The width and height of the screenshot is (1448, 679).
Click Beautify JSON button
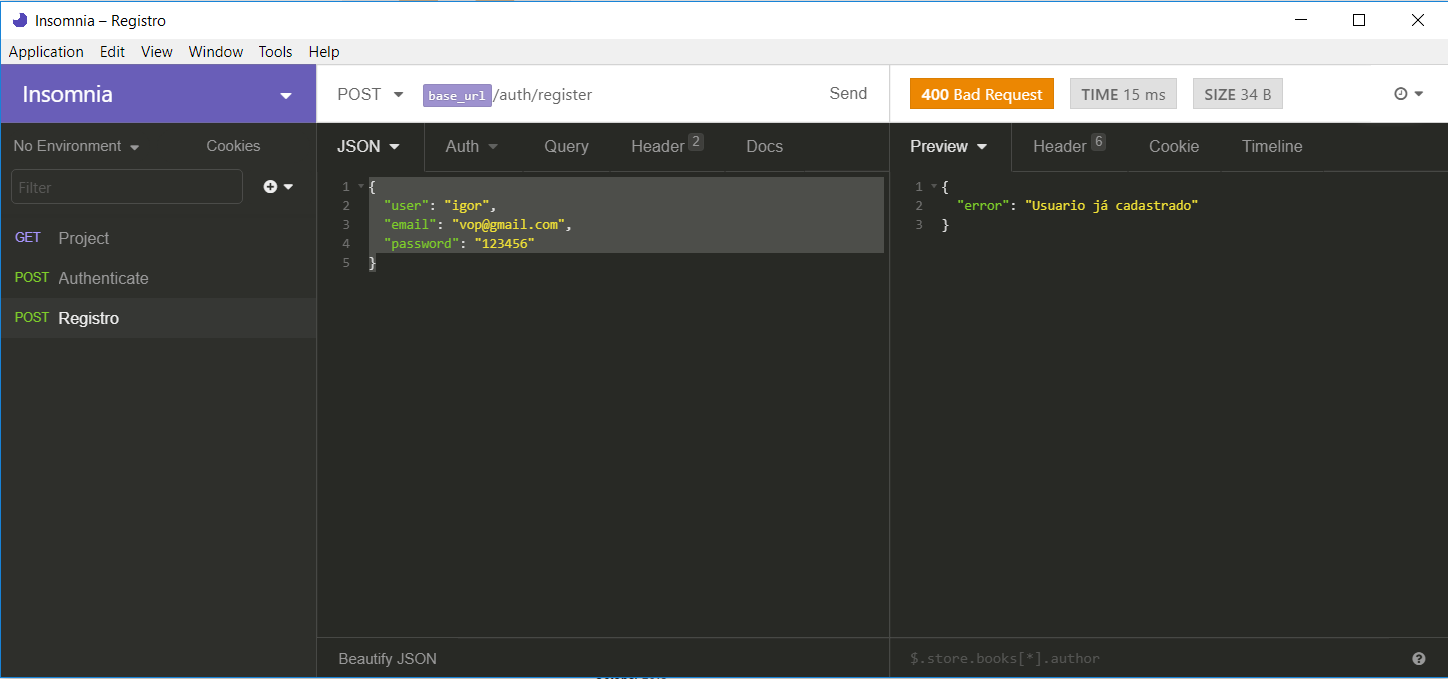[387, 659]
